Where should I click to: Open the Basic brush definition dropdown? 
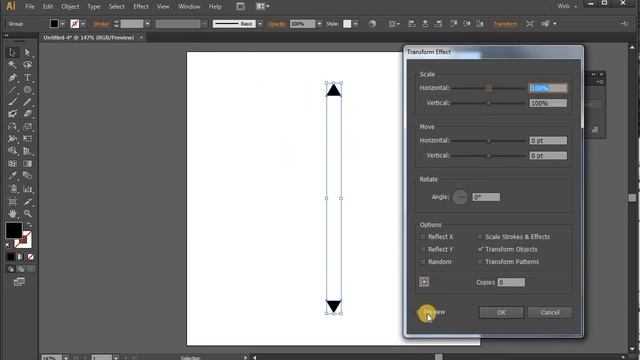pos(260,24)
